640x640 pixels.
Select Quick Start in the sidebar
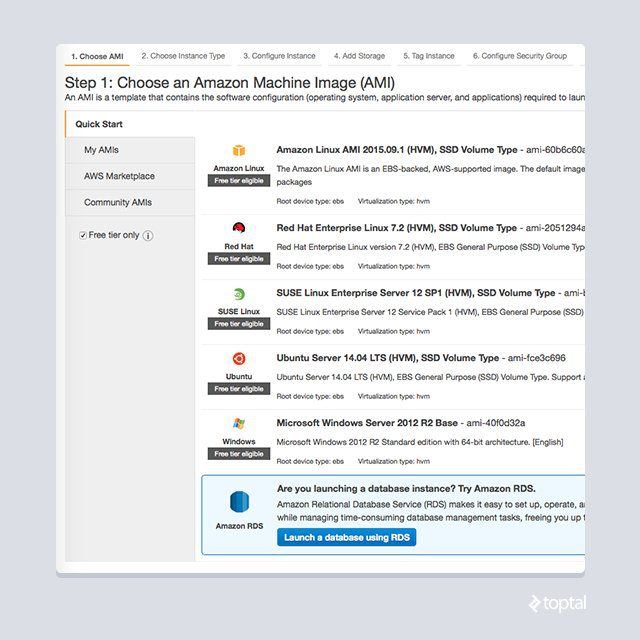[130, 124]
